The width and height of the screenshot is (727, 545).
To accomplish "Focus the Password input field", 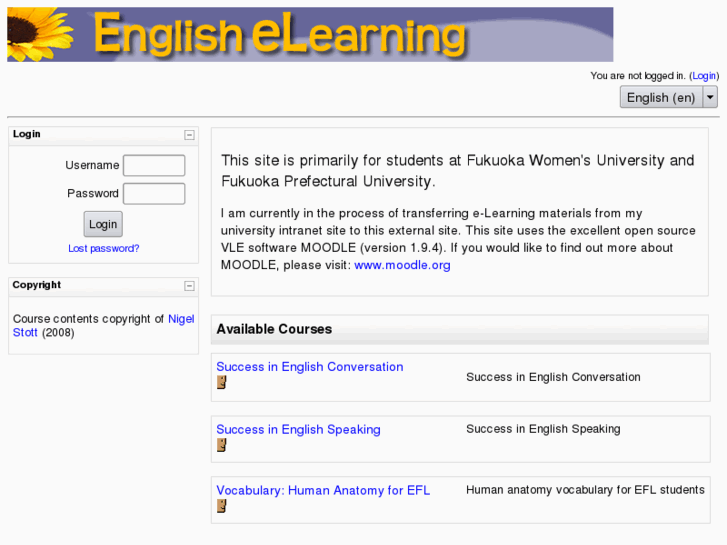I will click(x=154, y=194).
